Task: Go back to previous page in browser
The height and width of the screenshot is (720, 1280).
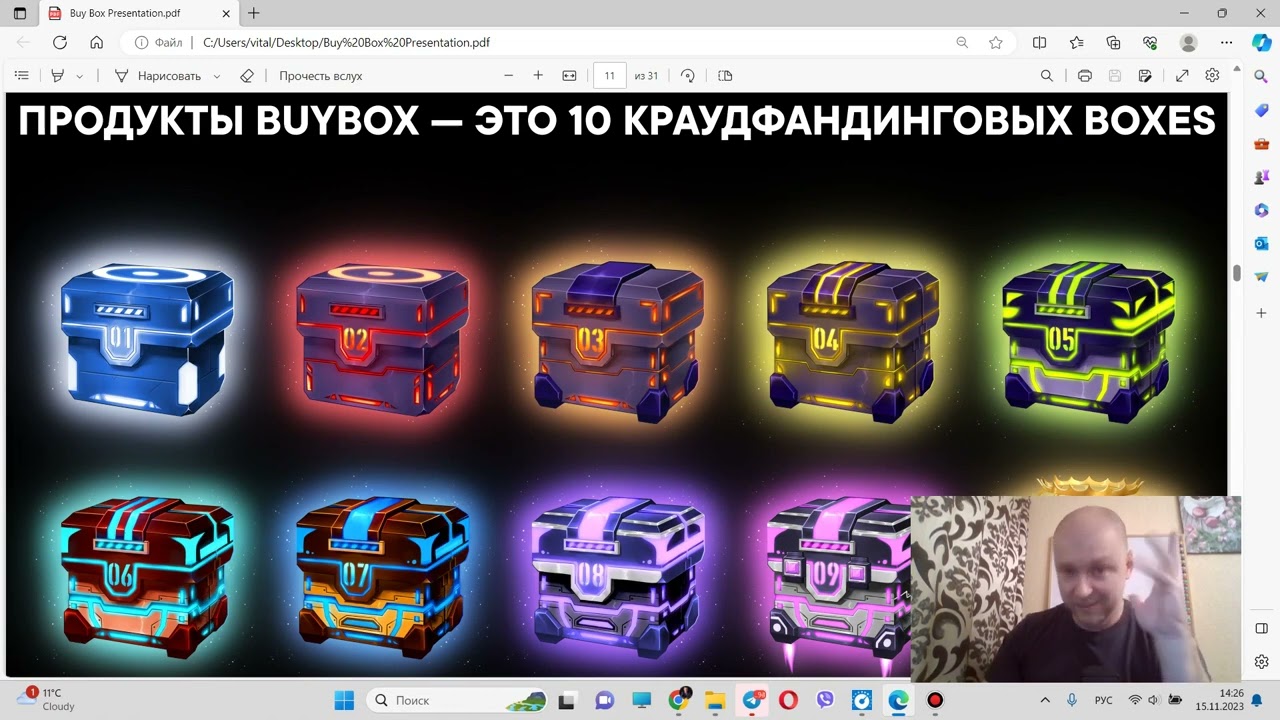Action: tap(23, 42)
